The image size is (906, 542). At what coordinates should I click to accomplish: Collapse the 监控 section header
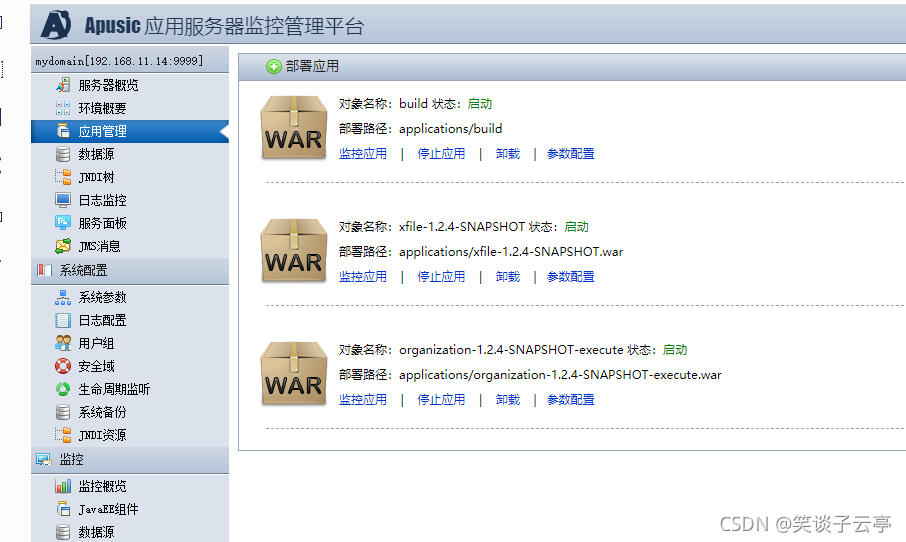click(x=130, y=460)
